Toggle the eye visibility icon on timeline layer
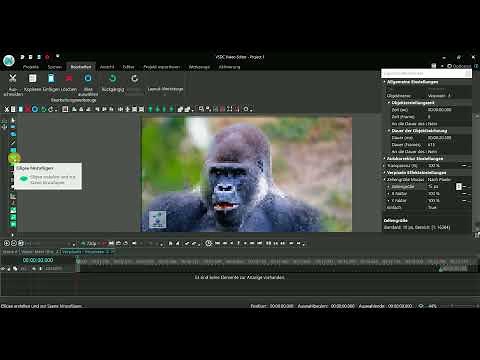 click(3, 268)
